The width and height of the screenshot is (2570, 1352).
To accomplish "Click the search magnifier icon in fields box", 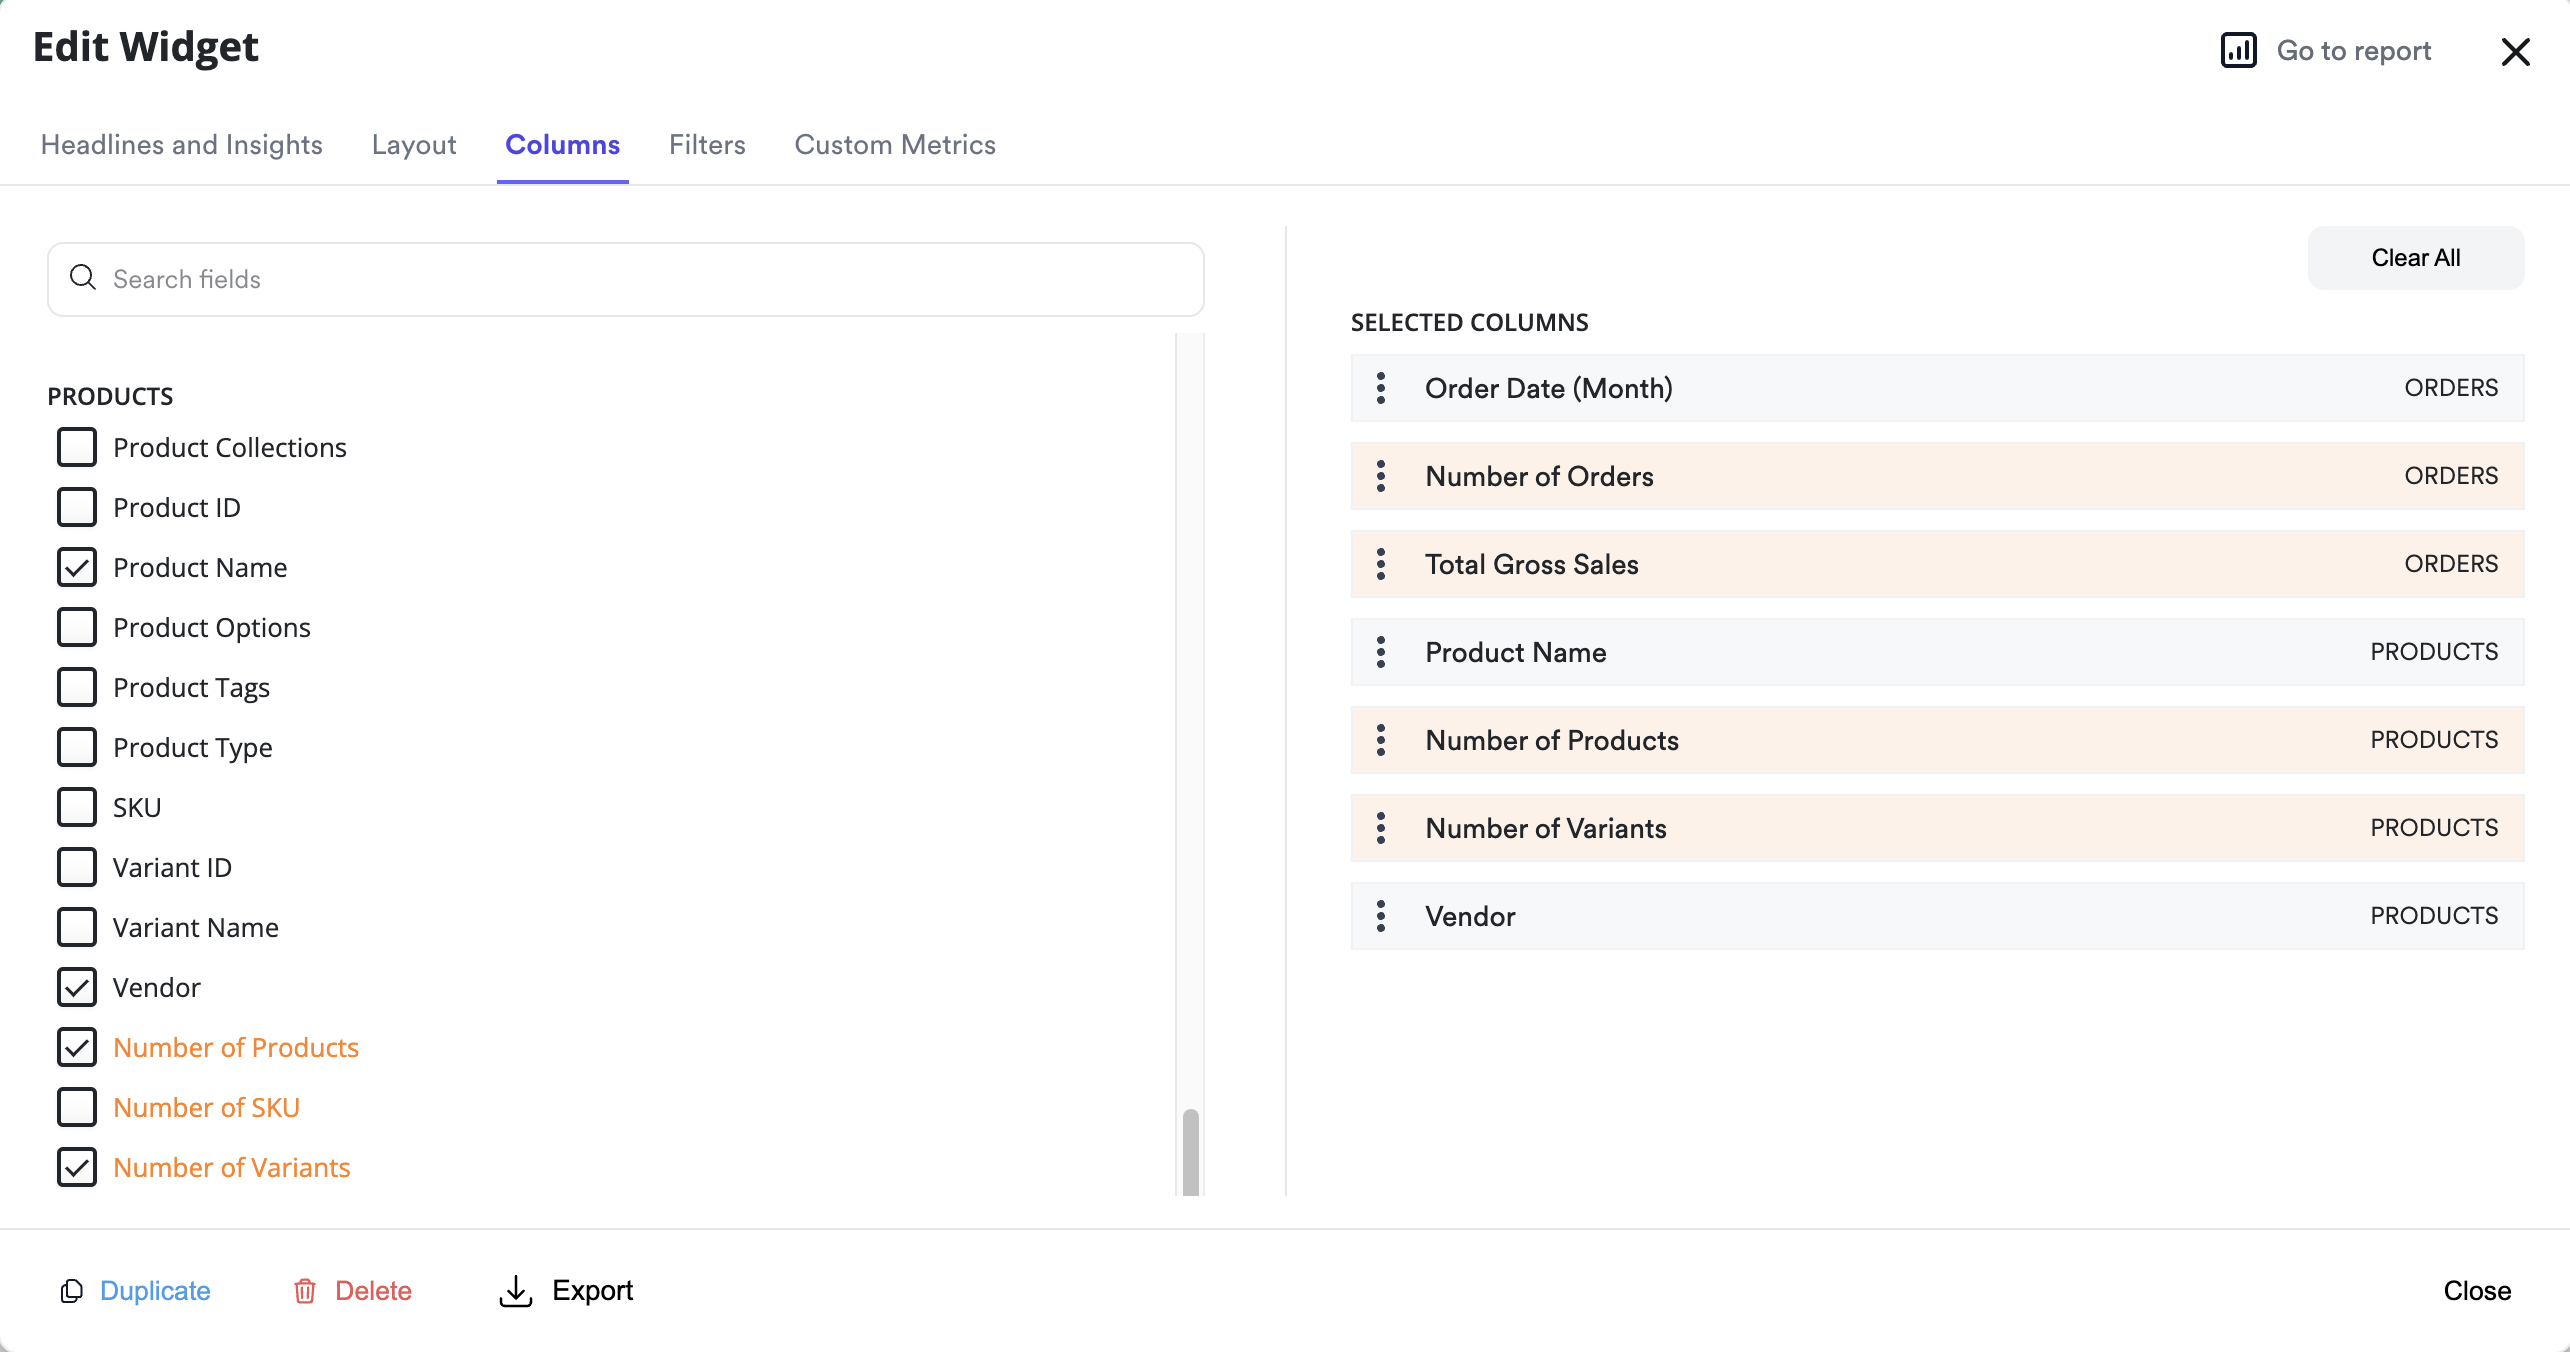I will 83,278.
